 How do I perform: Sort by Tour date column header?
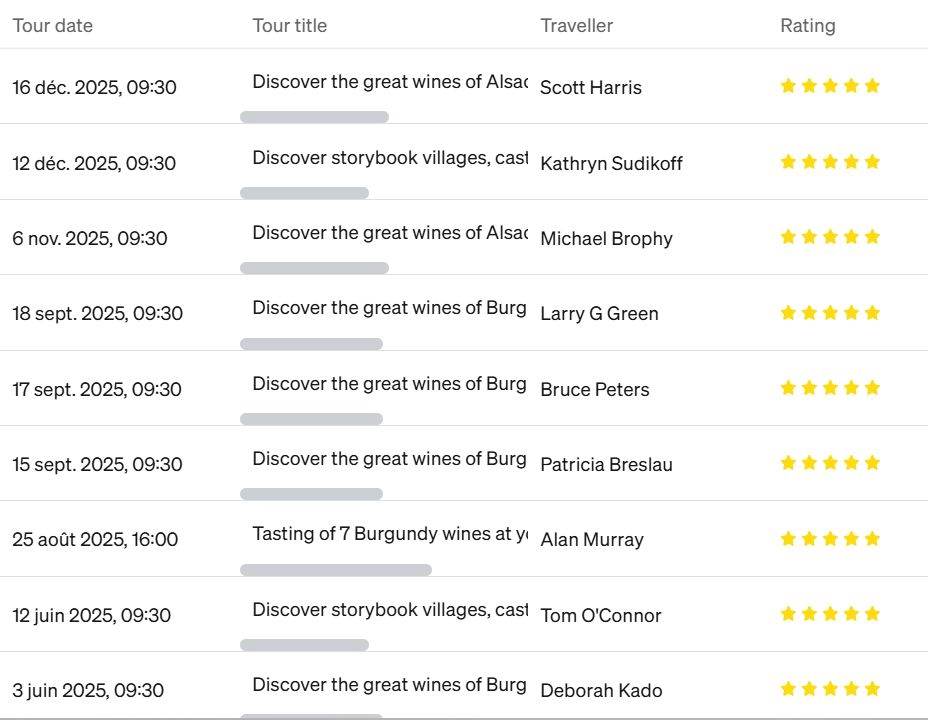coord(53,26)
